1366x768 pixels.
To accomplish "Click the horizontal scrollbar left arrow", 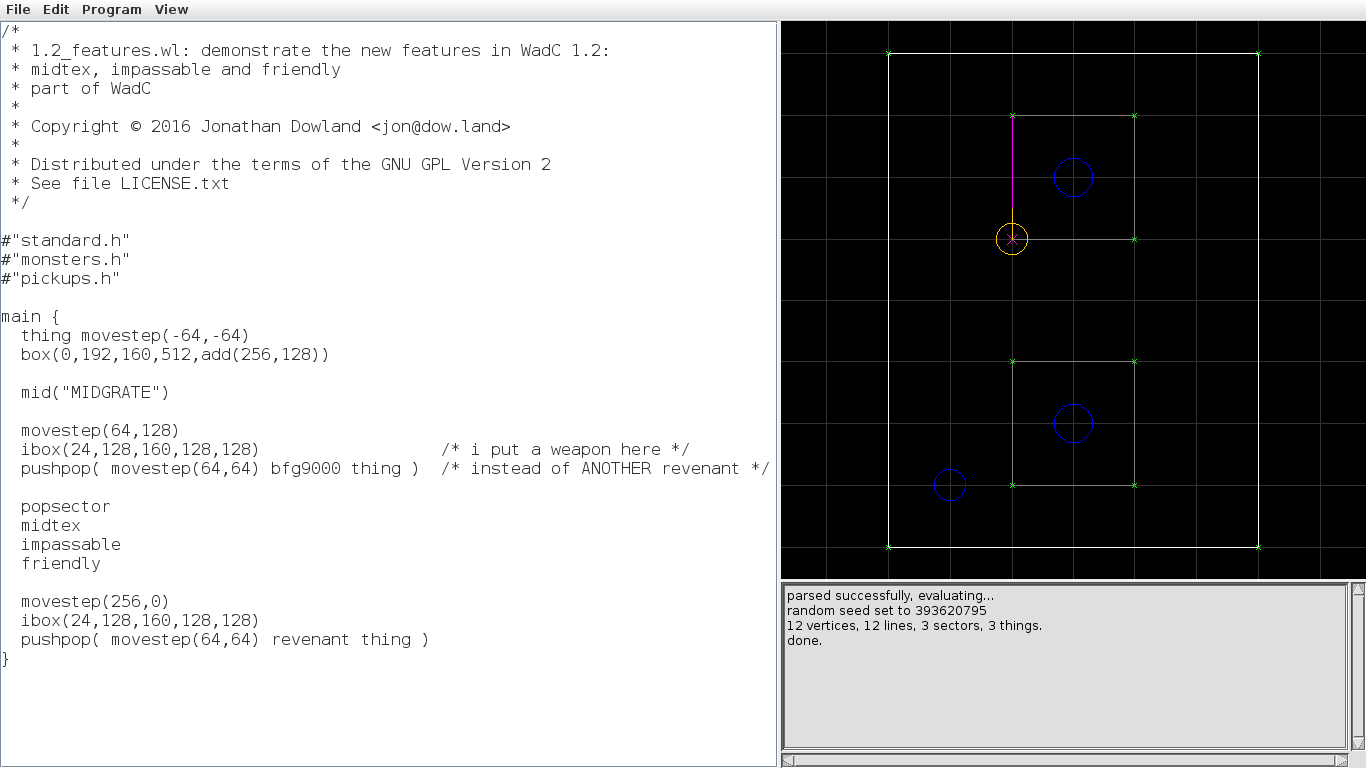I will pos(788,761).
